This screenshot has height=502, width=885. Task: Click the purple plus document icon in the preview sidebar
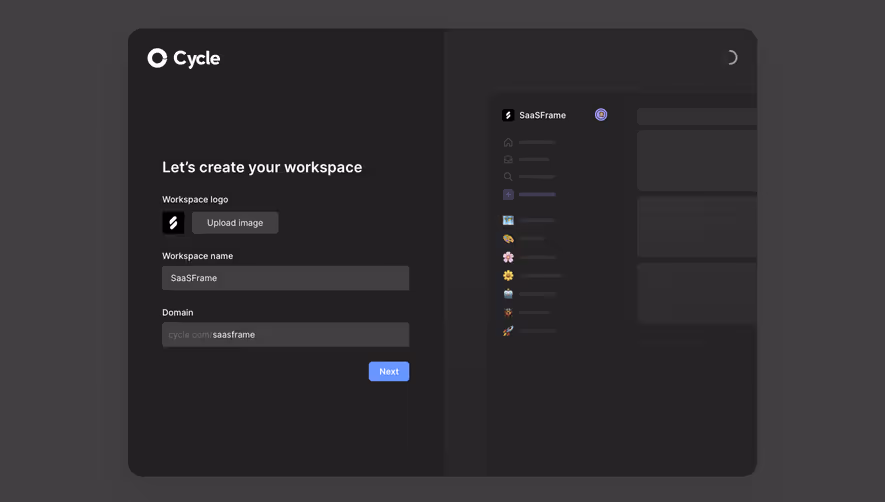point(508,194)
